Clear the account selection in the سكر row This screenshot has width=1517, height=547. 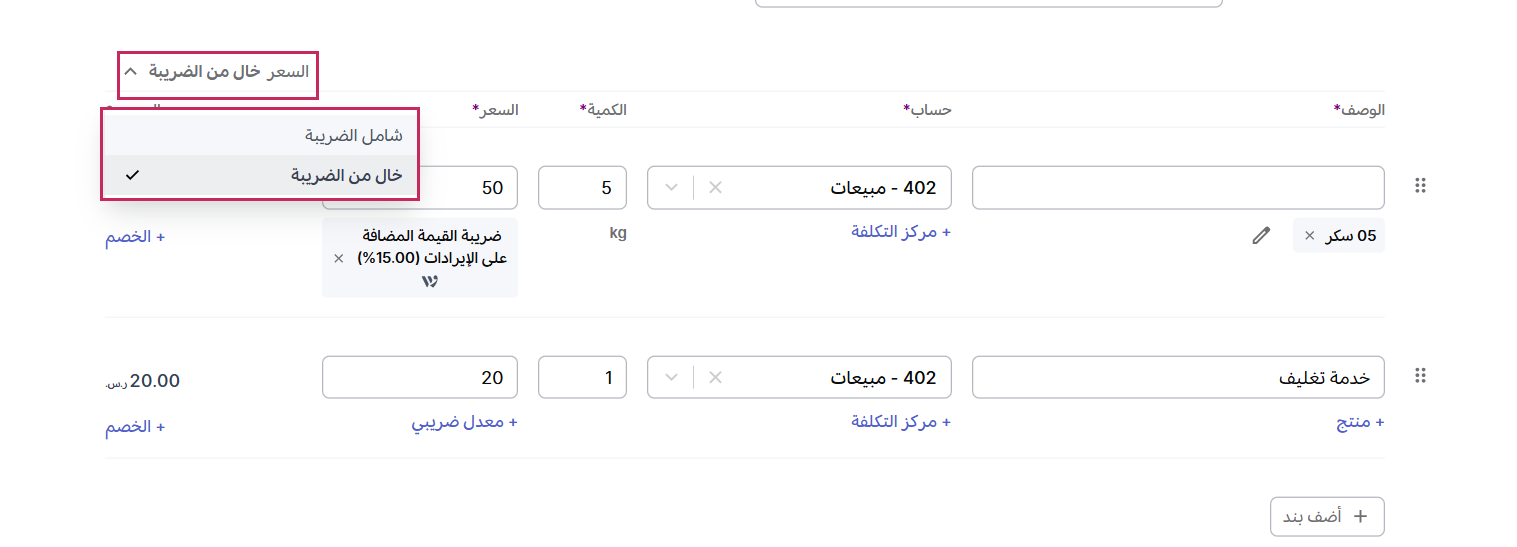click(x=715, y=187)
